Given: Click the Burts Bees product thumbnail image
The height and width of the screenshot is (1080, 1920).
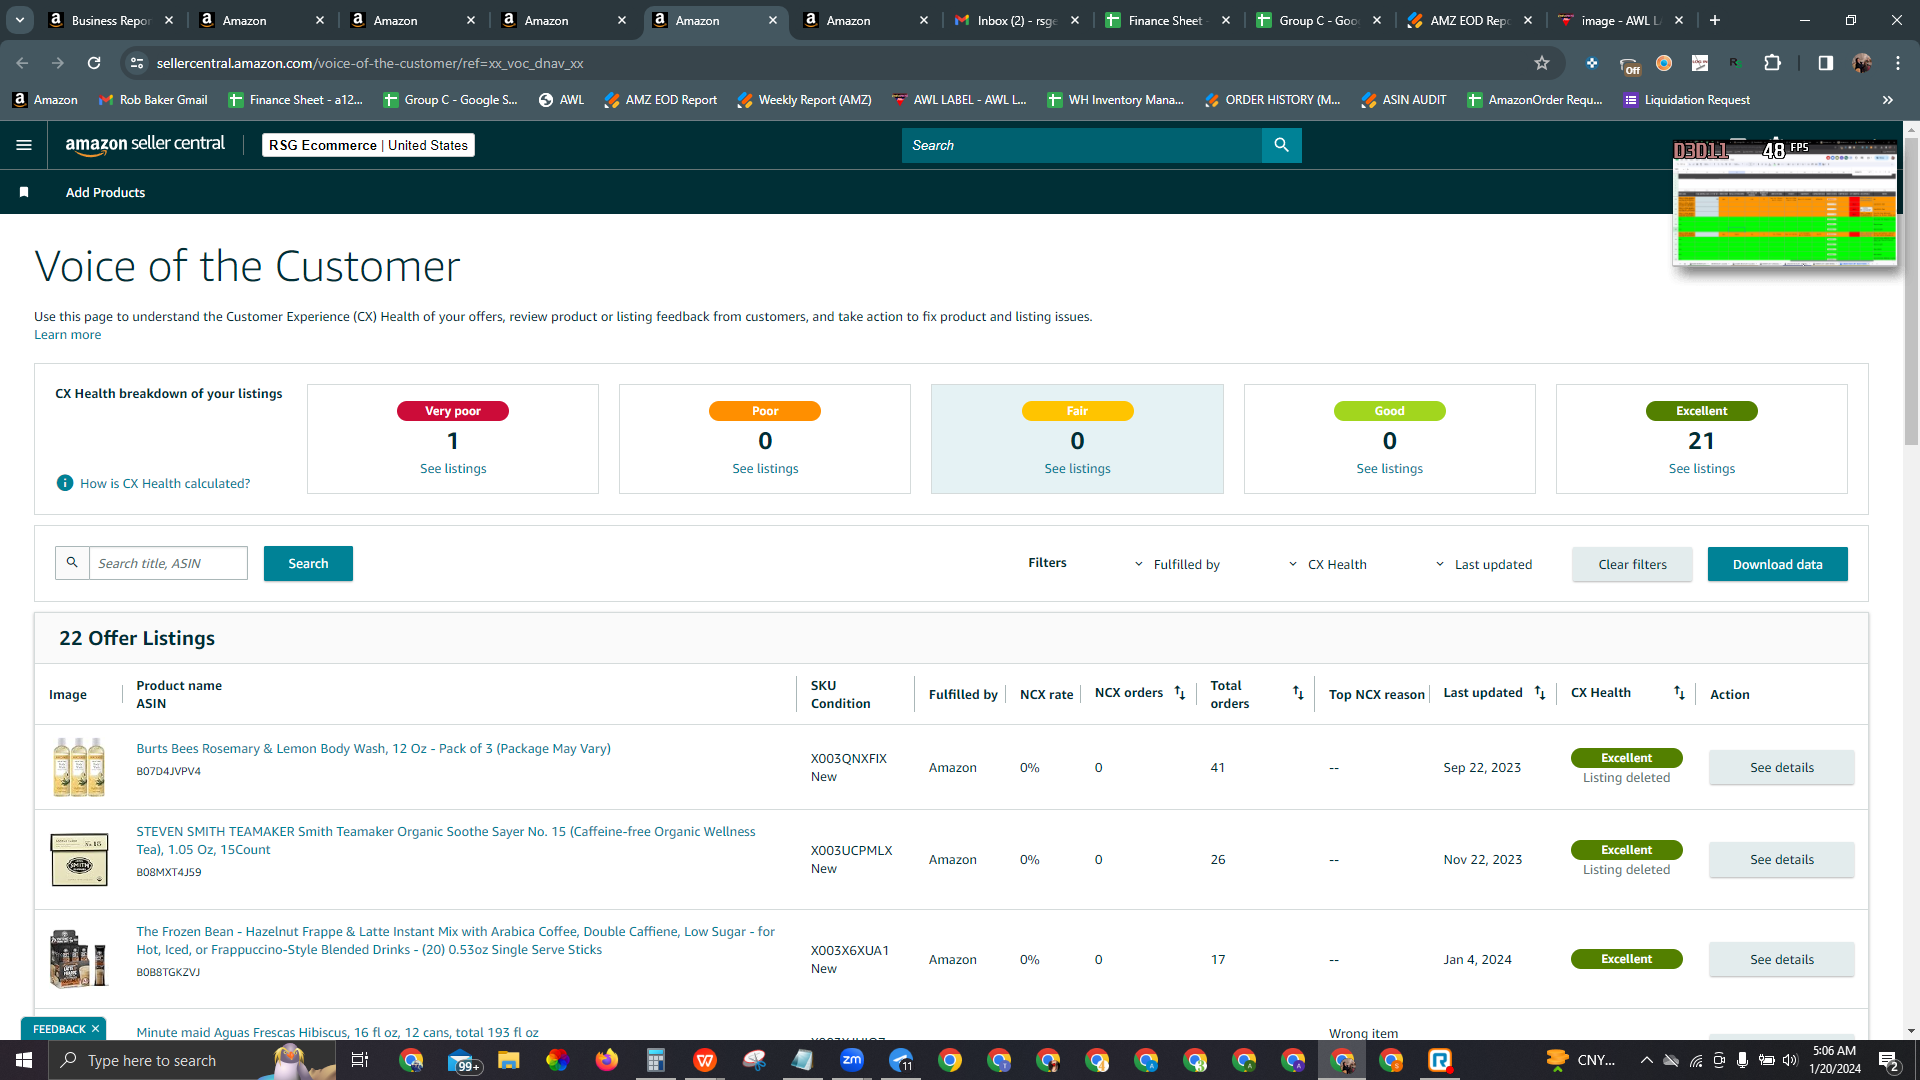Looking at the screenshot, I should pos(79,767).
